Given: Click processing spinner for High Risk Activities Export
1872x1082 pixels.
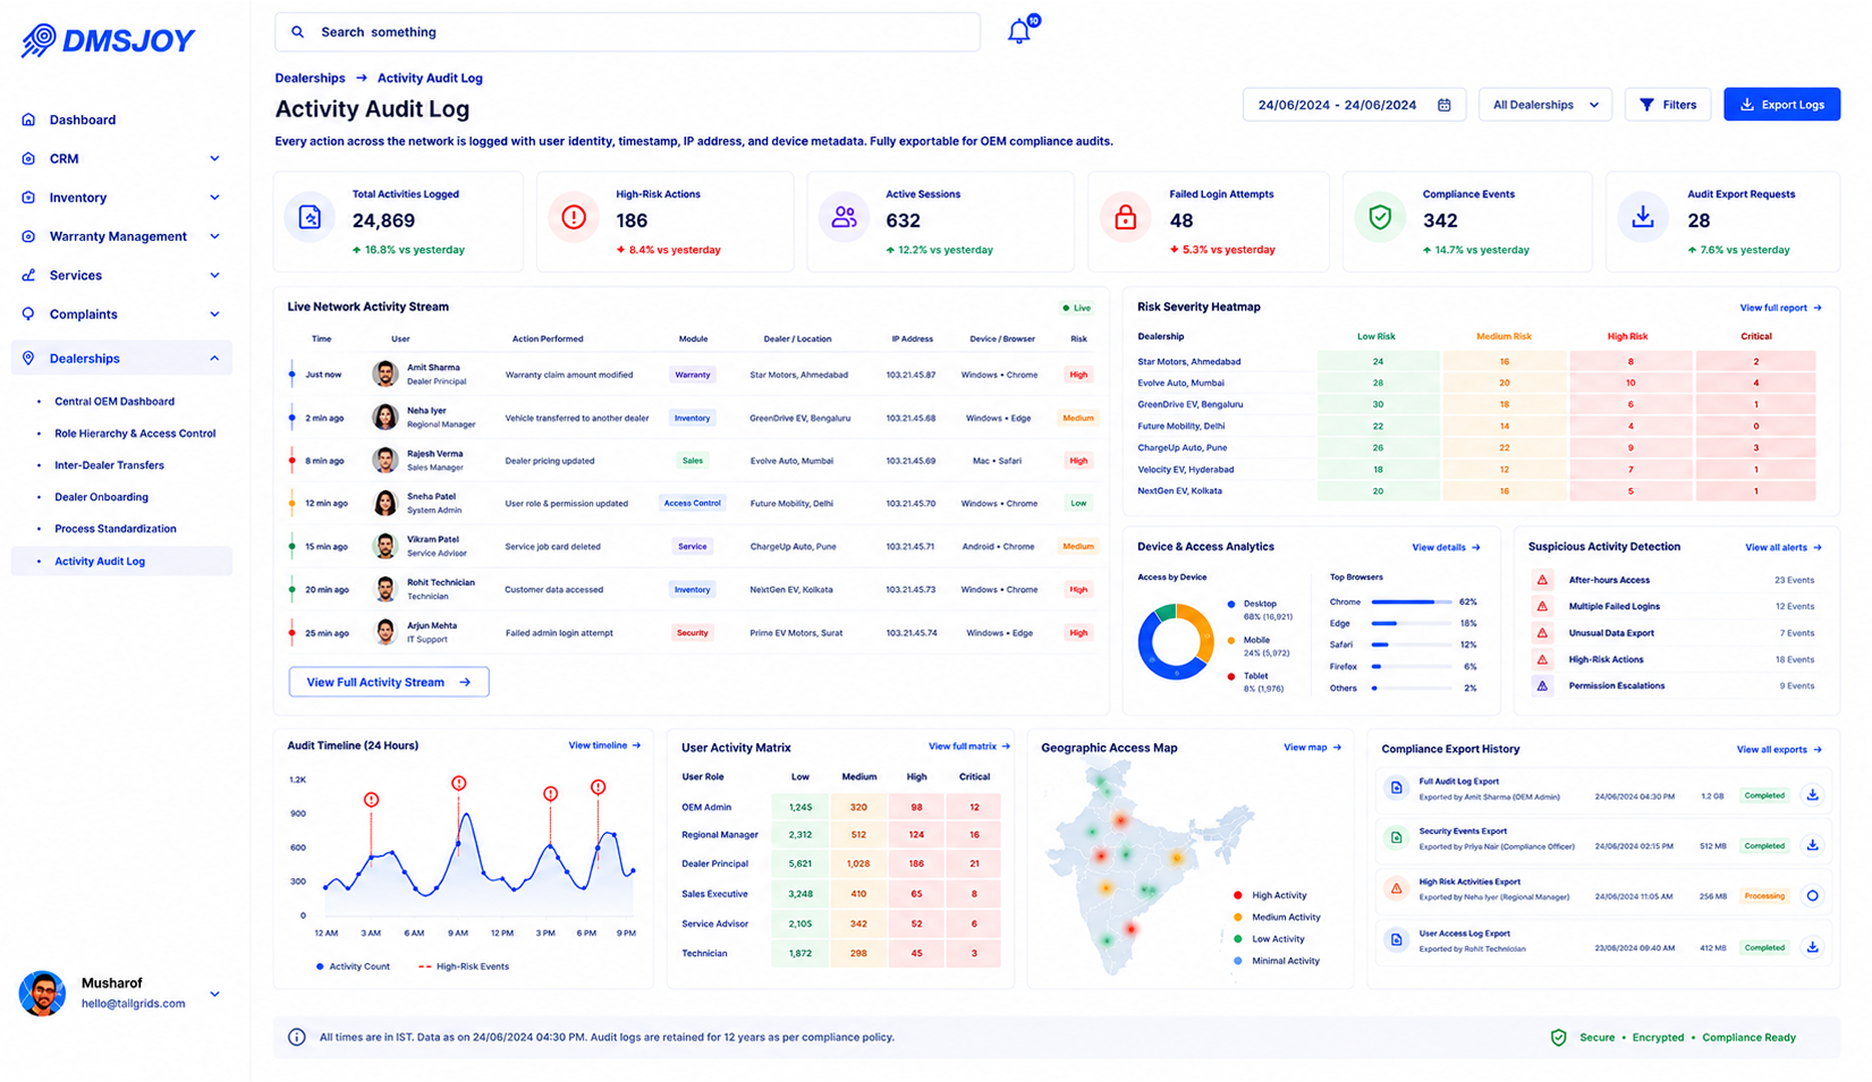Looking at the screenshot, I should click(x=1812, y=896).
